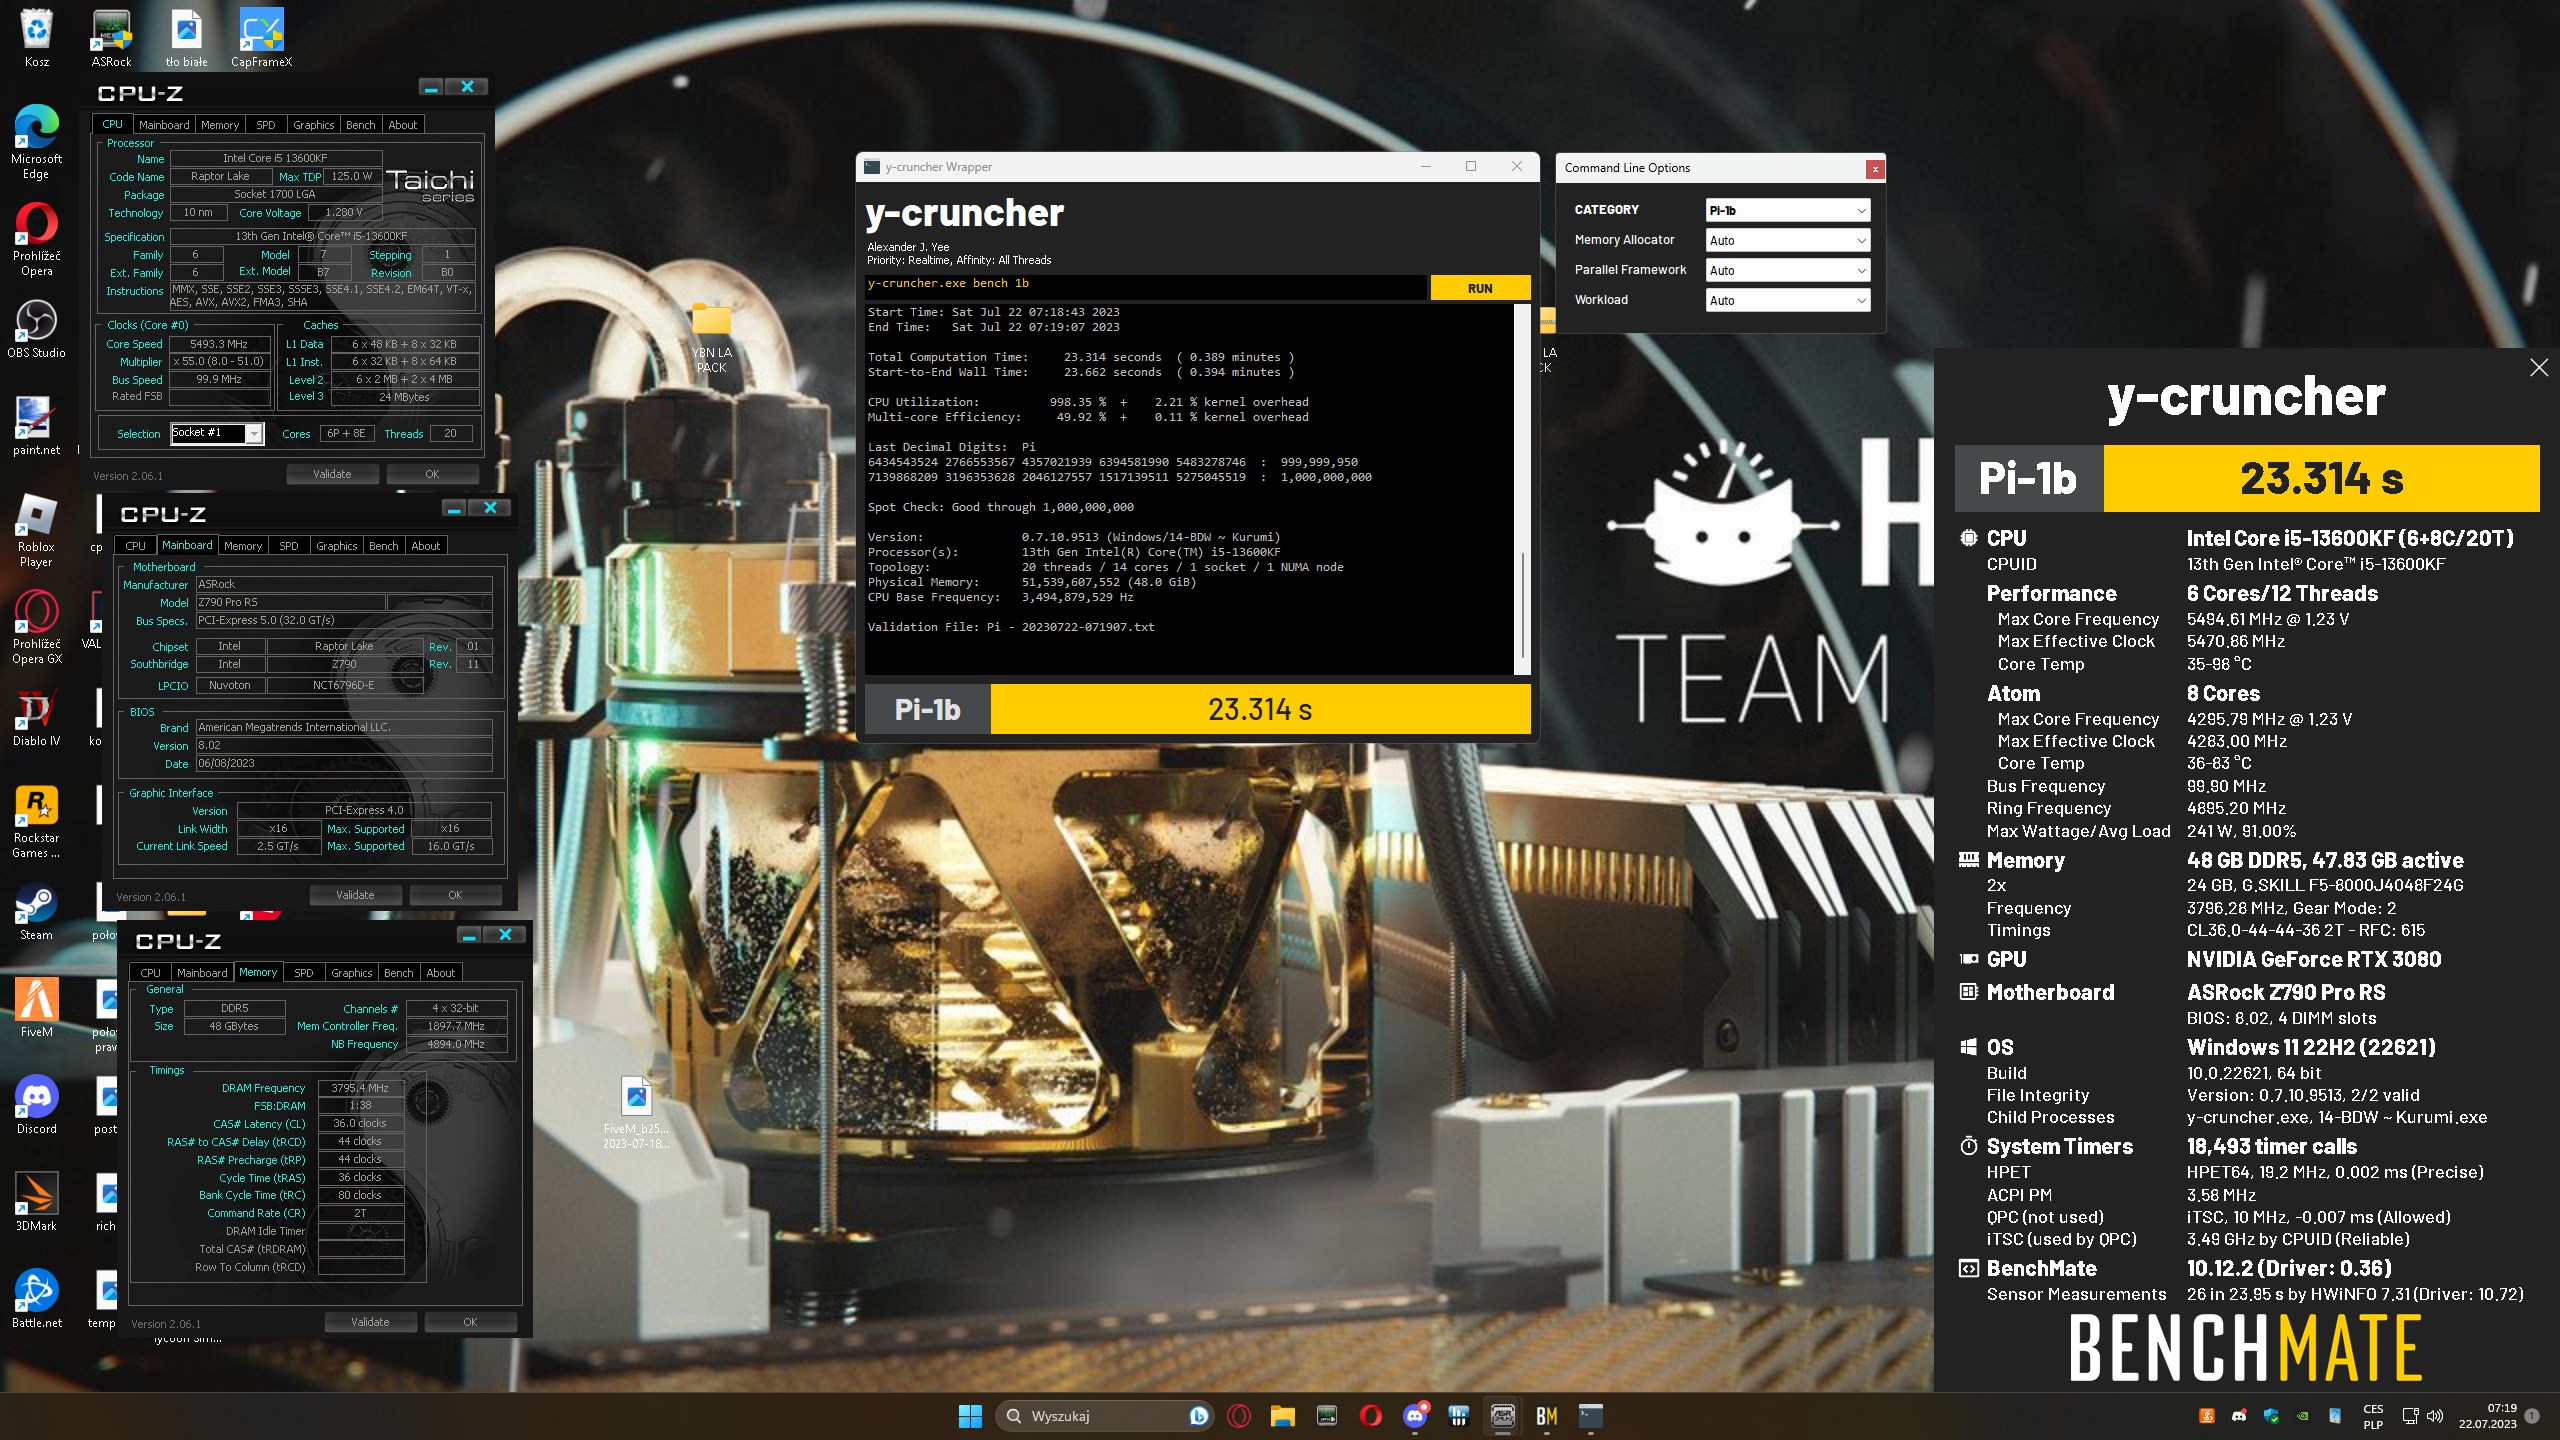2560x1440 pixels.
Task: Switch to the Mainboard tab in top CPU-Z window
Action: 164,125
